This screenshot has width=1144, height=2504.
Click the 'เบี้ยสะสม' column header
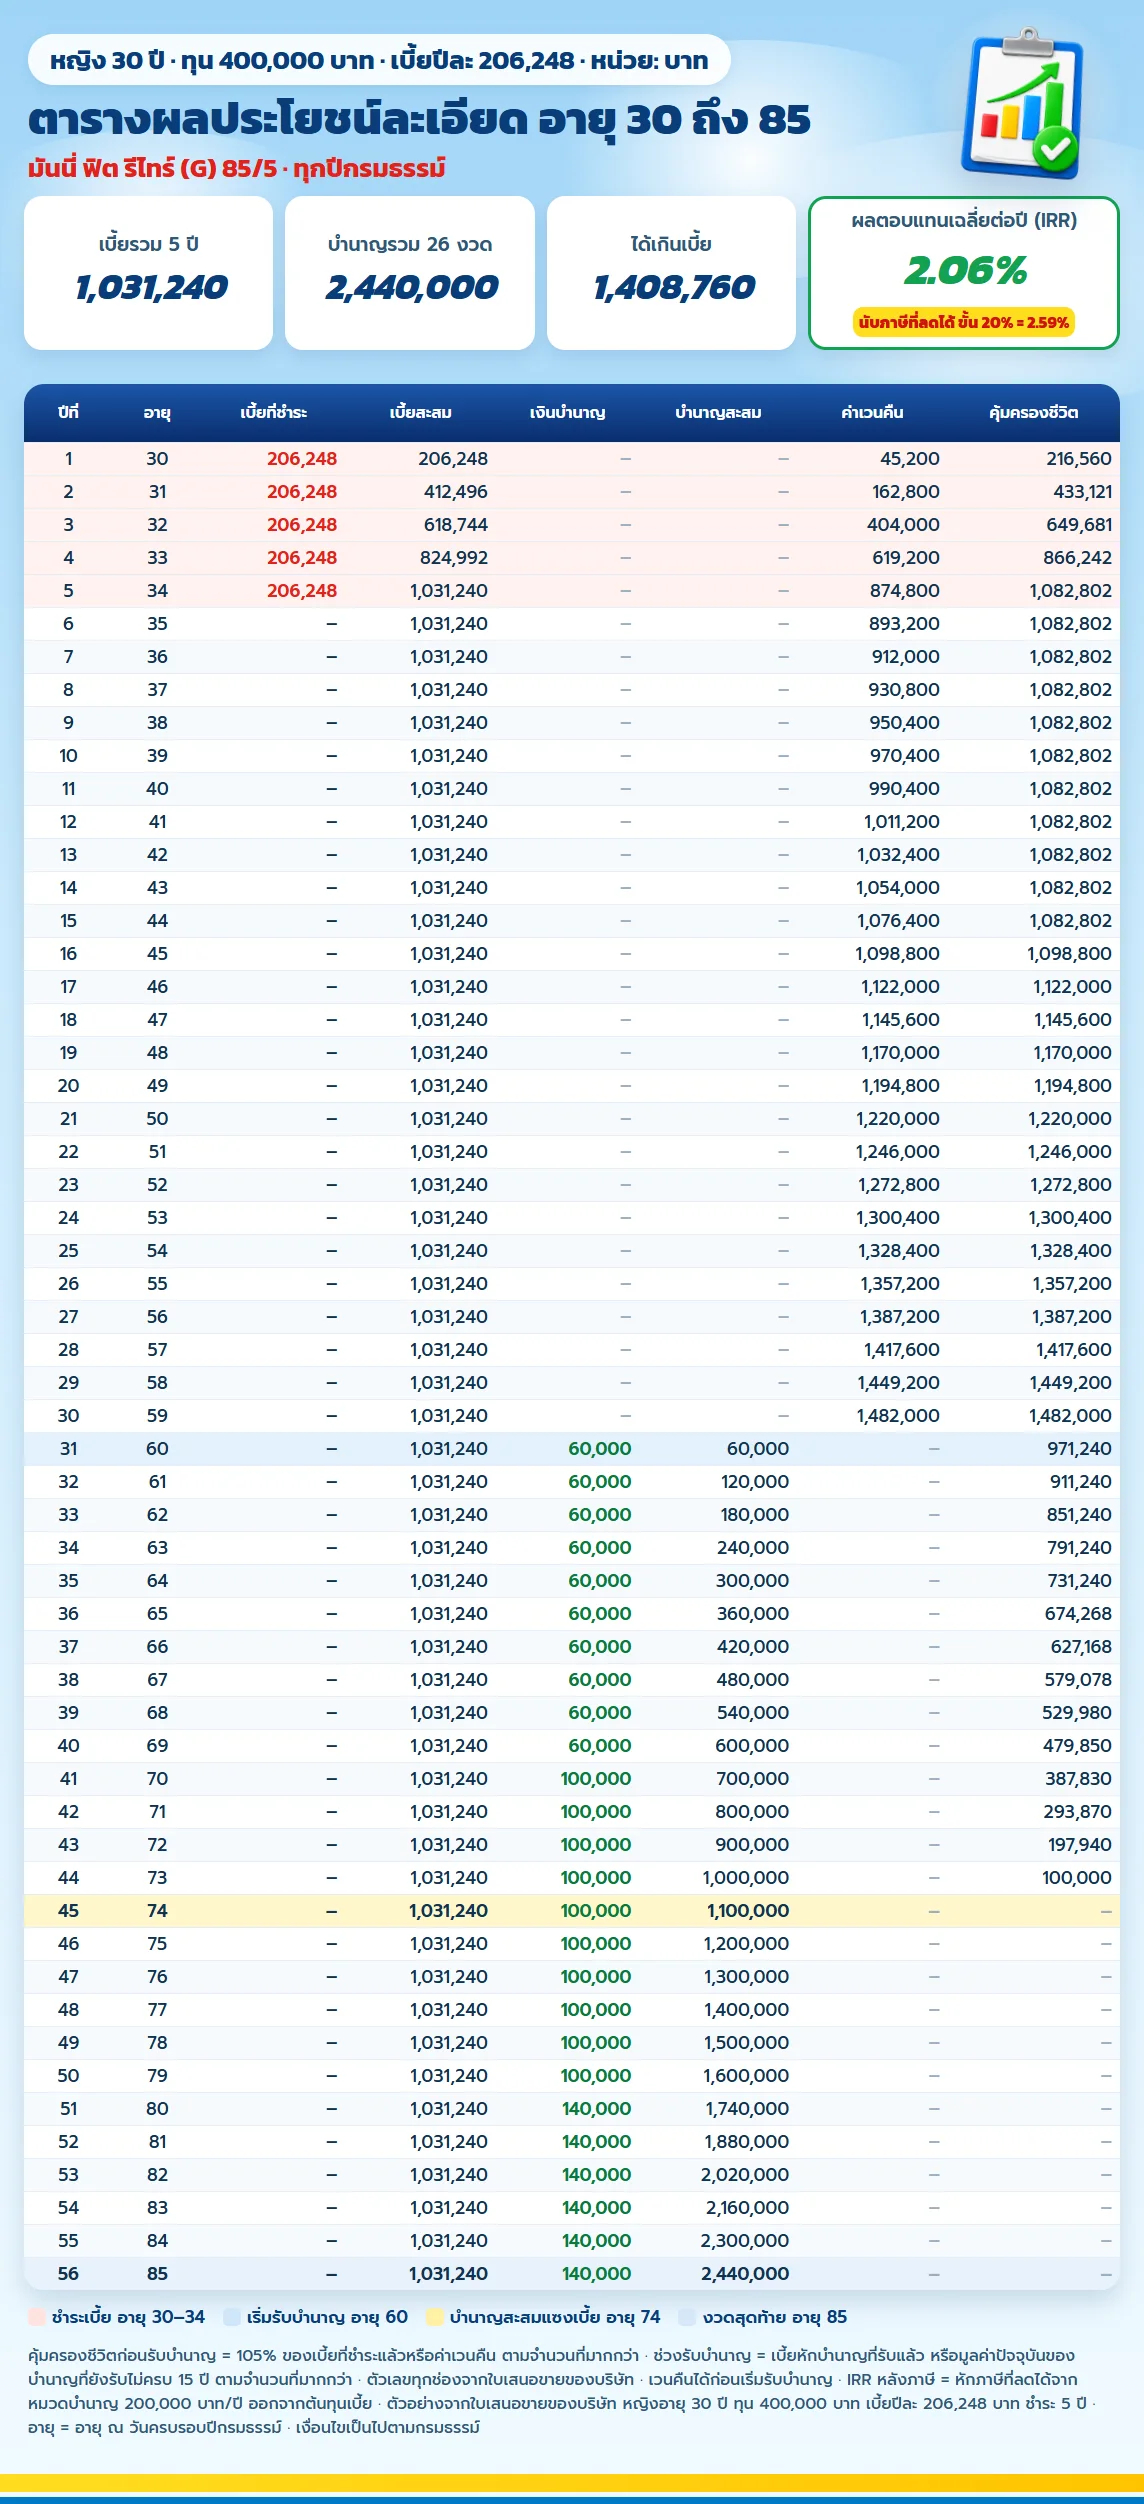click(421, 412)
